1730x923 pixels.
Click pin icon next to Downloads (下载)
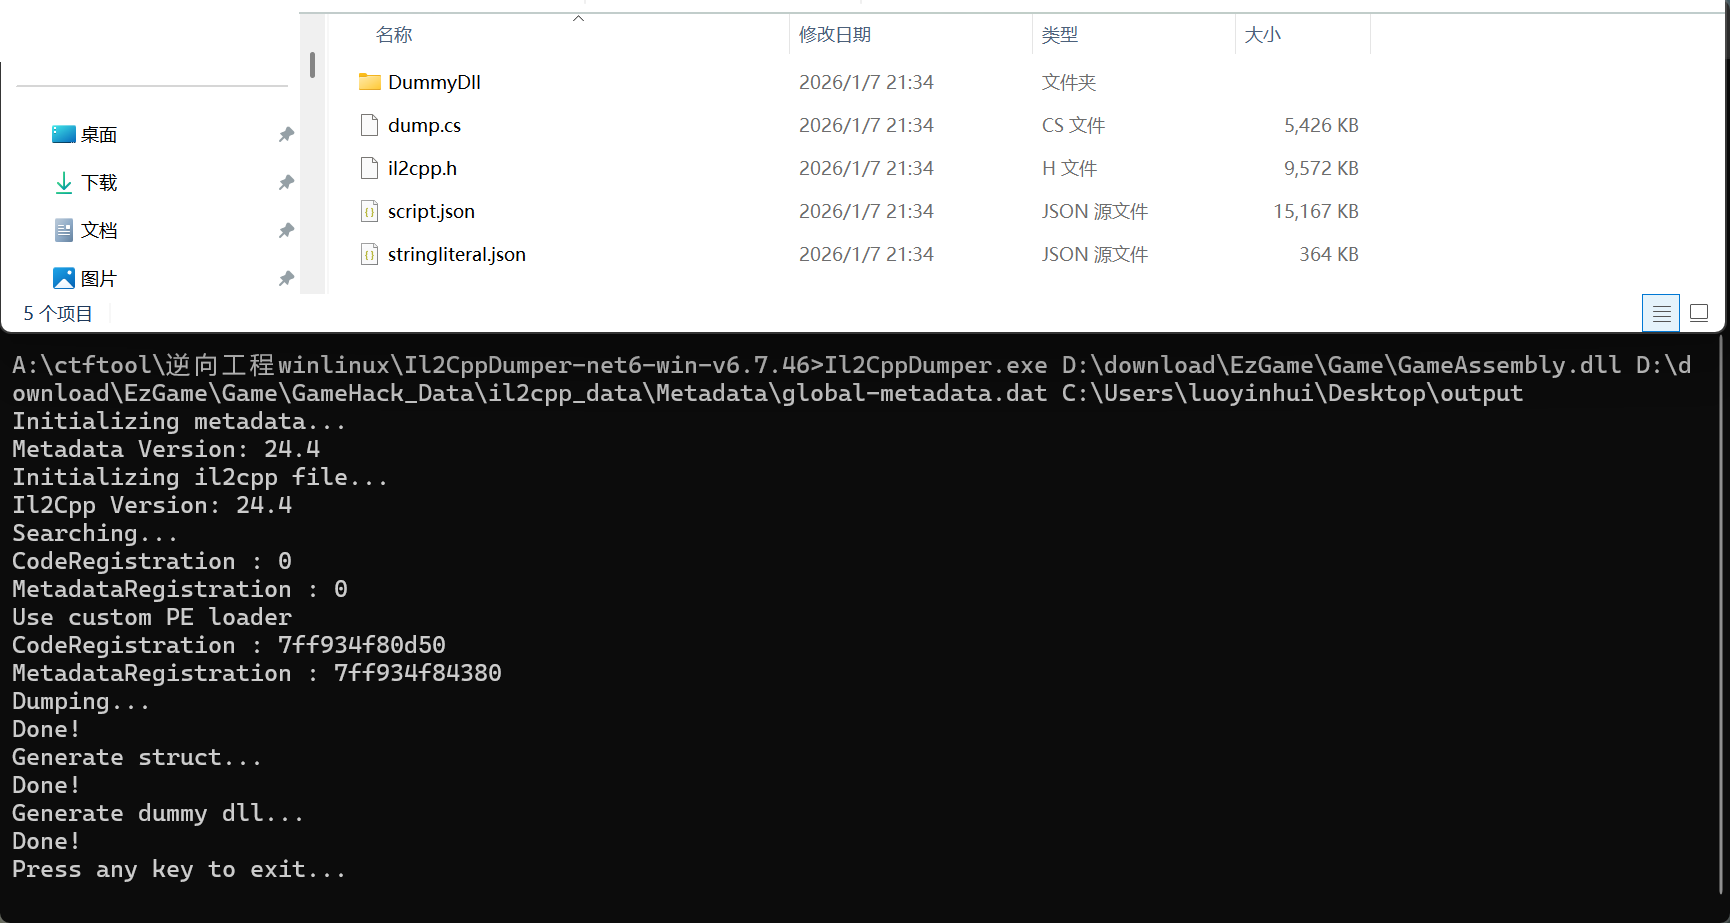click(286, 183)
